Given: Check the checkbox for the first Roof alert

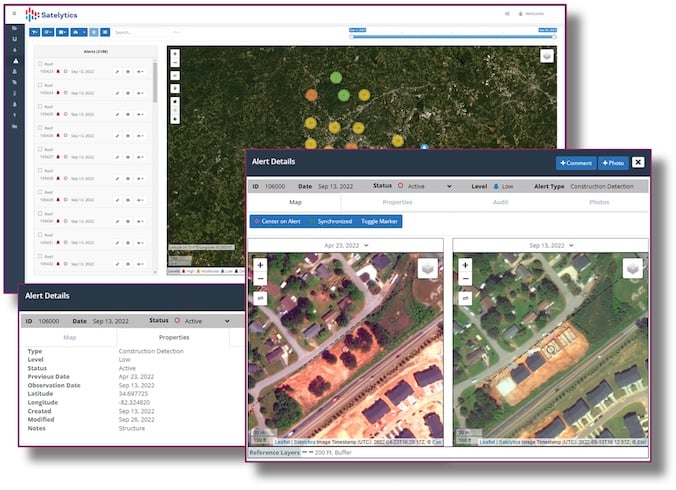Looking at the screenshot, I should click(x=39, y=64).
